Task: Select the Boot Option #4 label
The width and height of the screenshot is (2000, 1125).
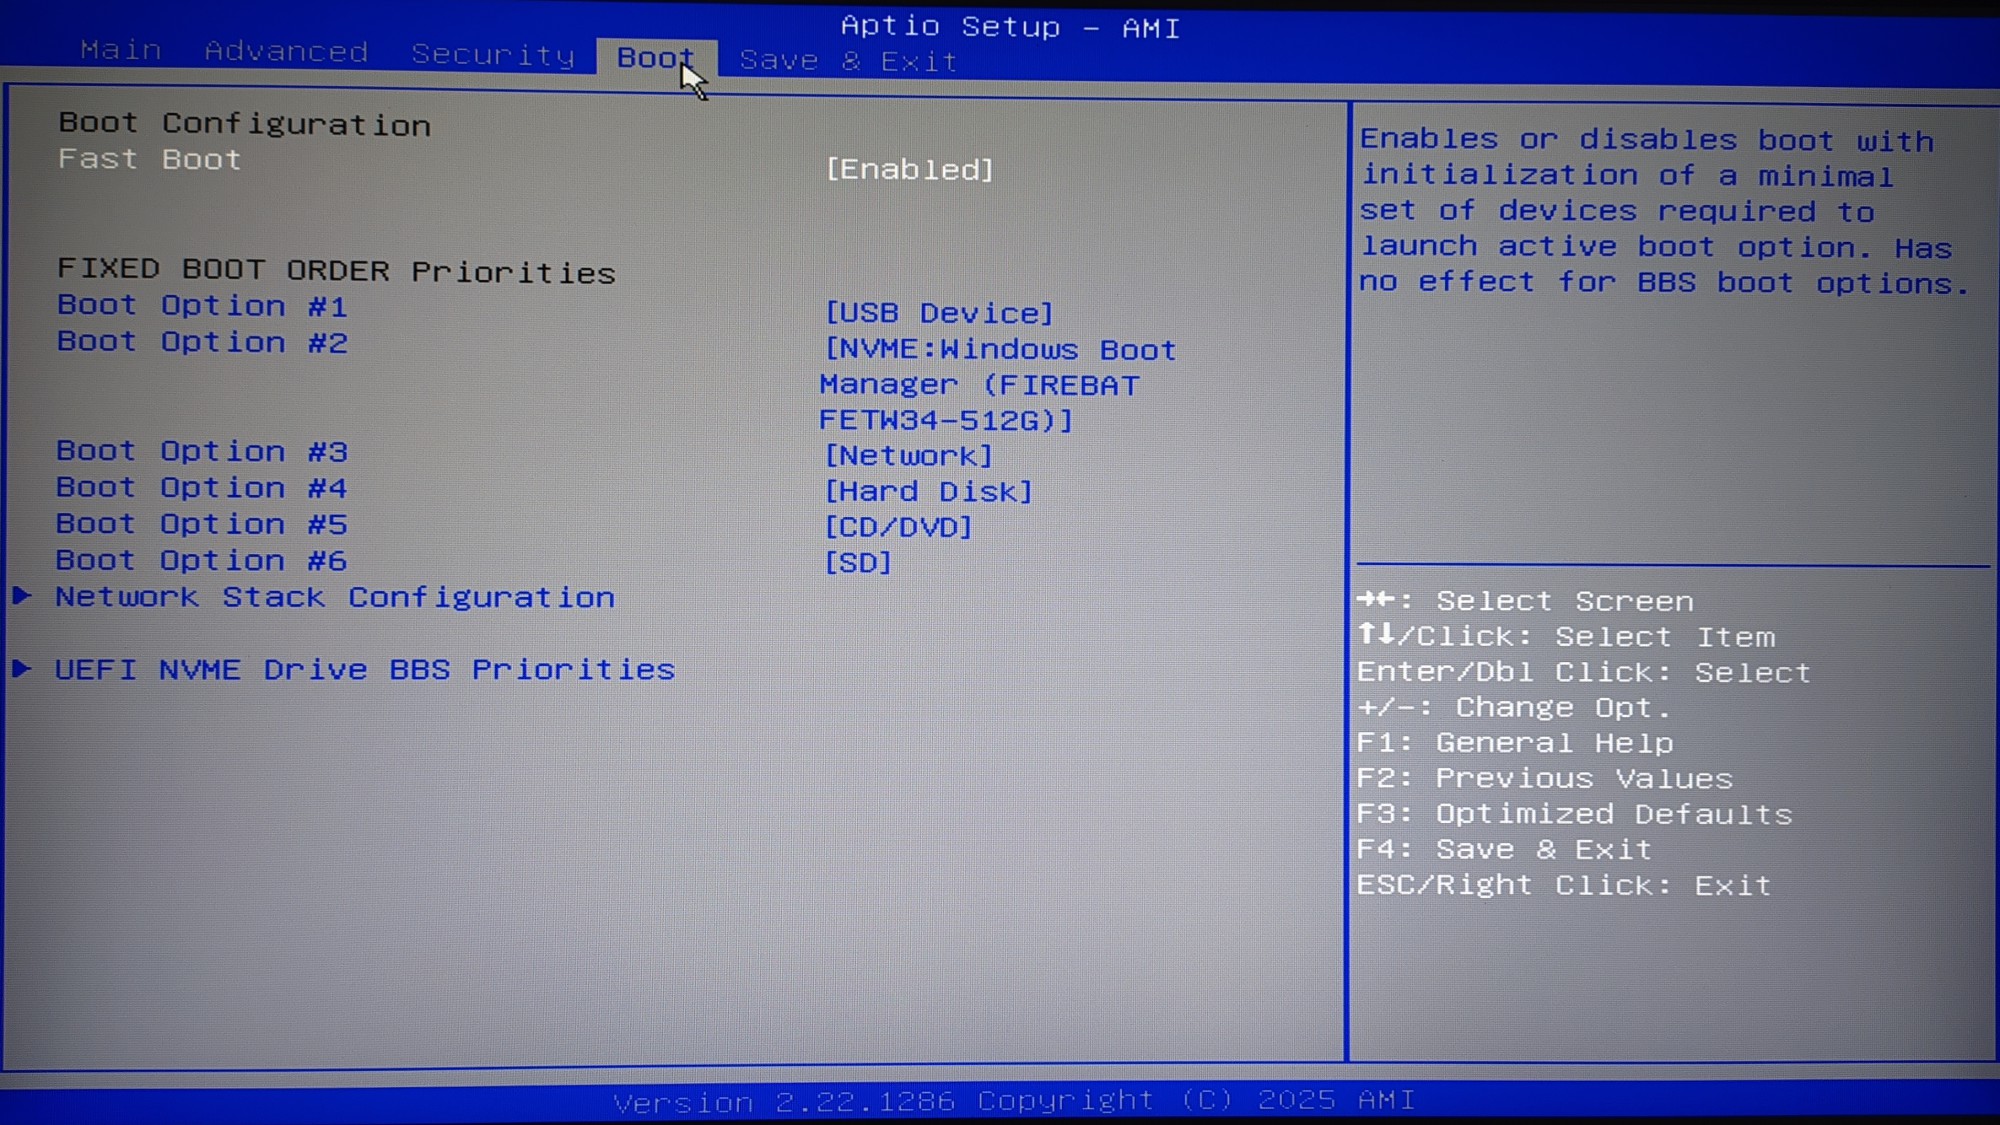Action: tap(201, 488)
